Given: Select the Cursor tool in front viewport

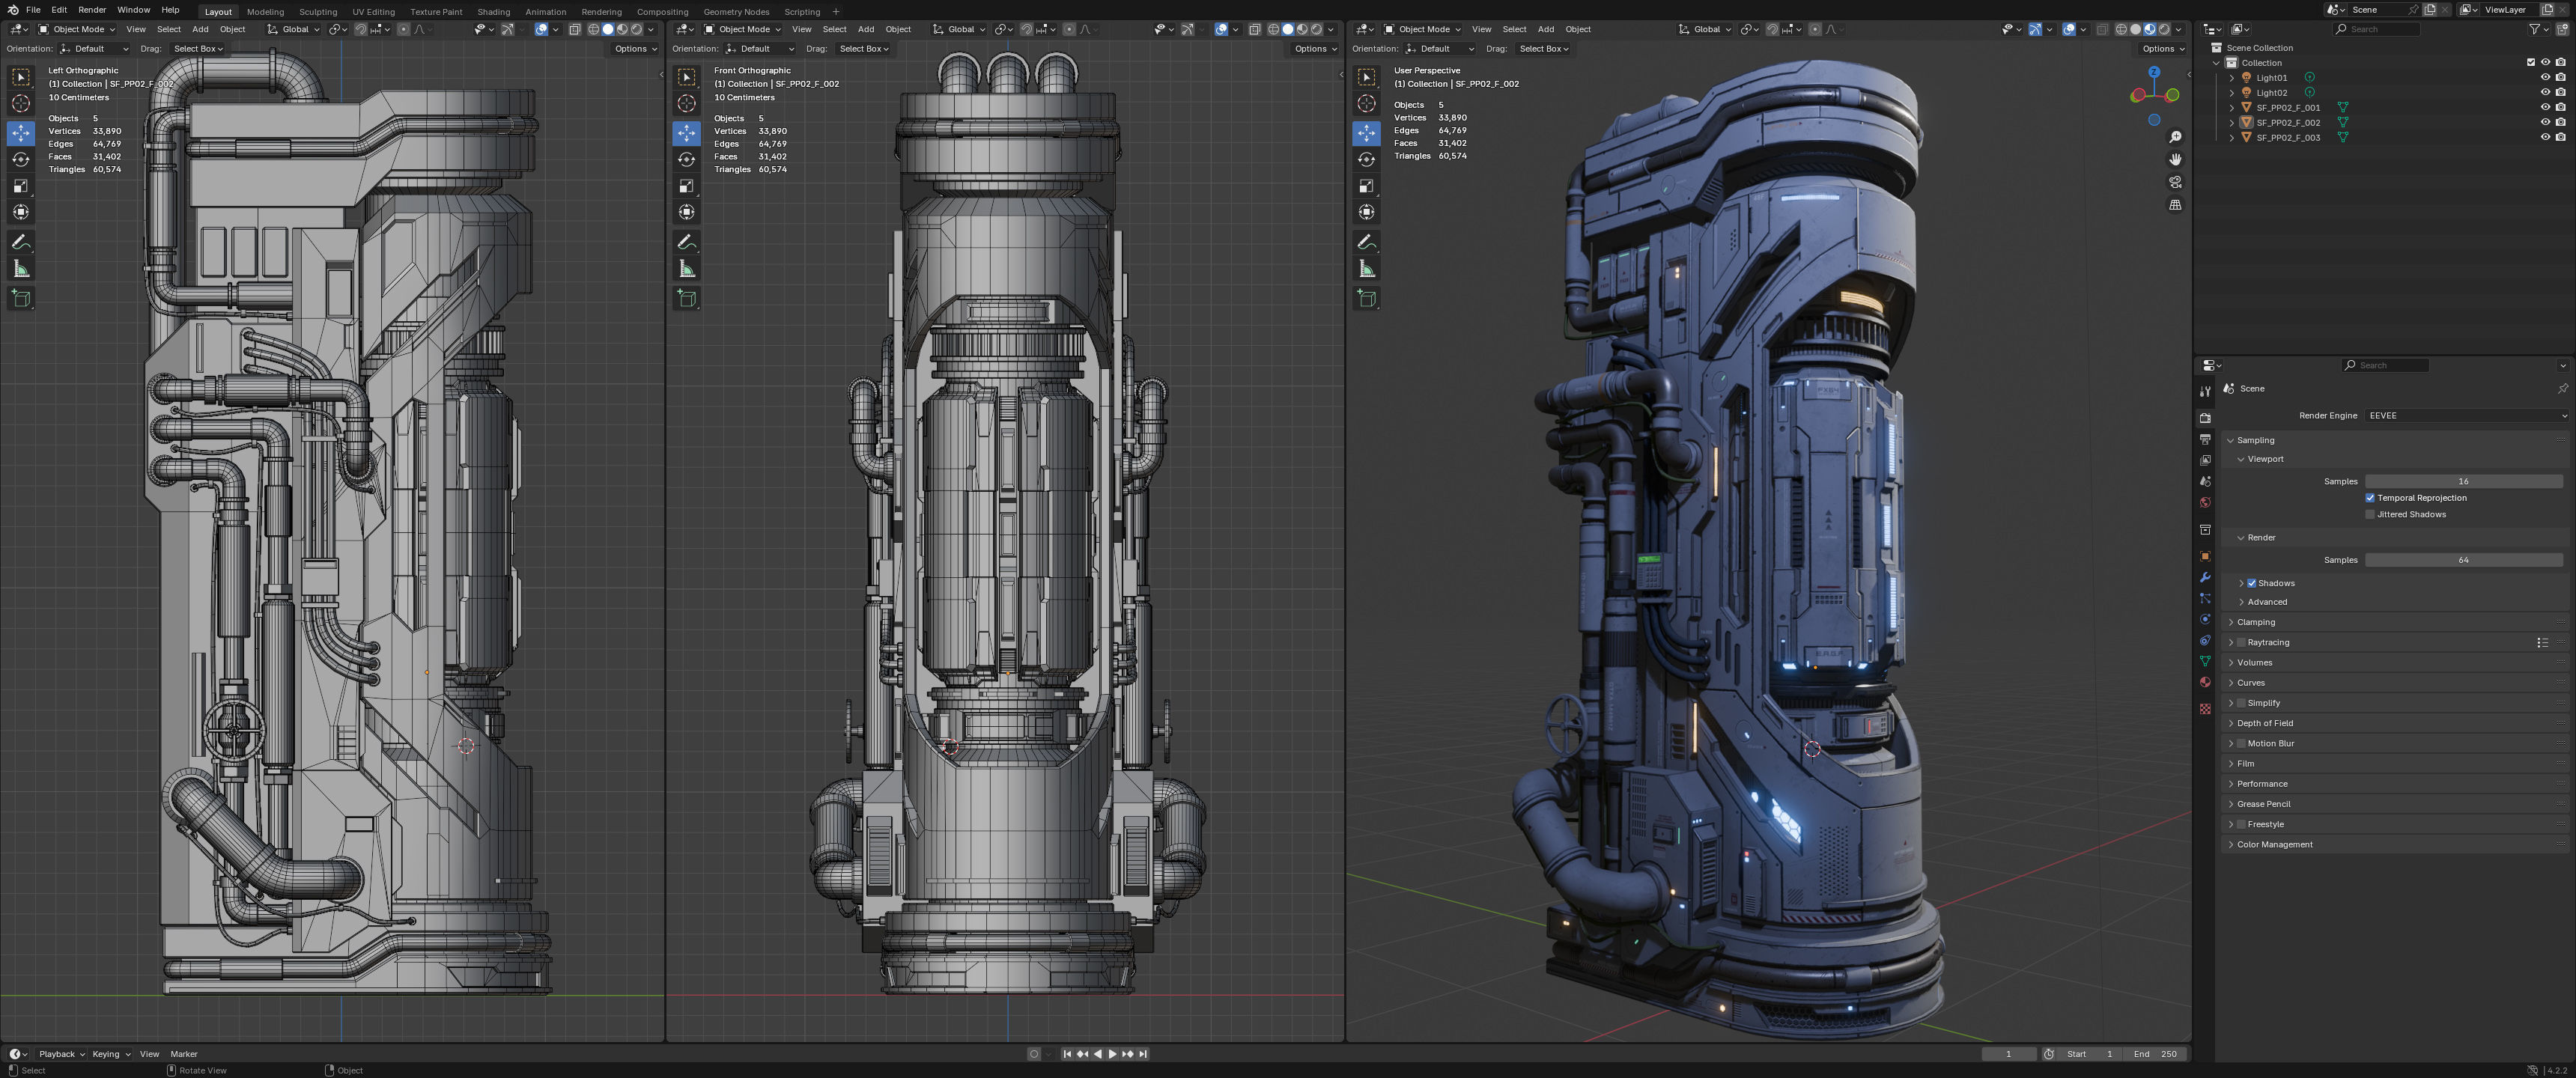Looking at the screenshot, I should pyautogui.click(x=686, y=104).
